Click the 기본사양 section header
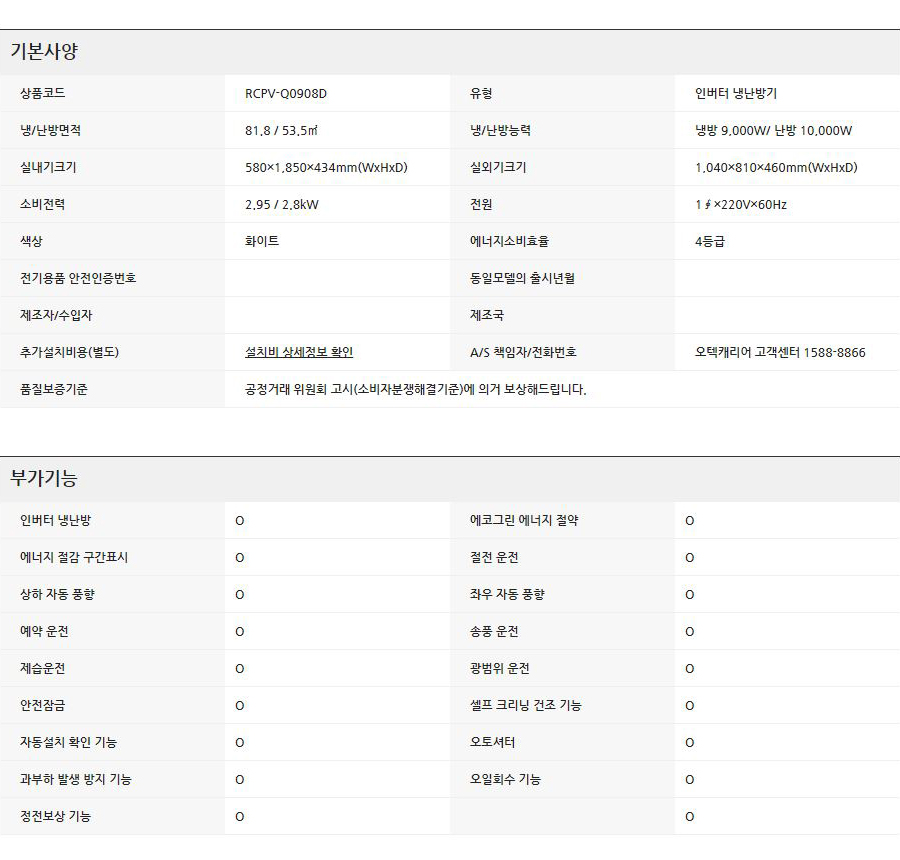The width and height of the screenshot is (900, 860). coord(44,52)
